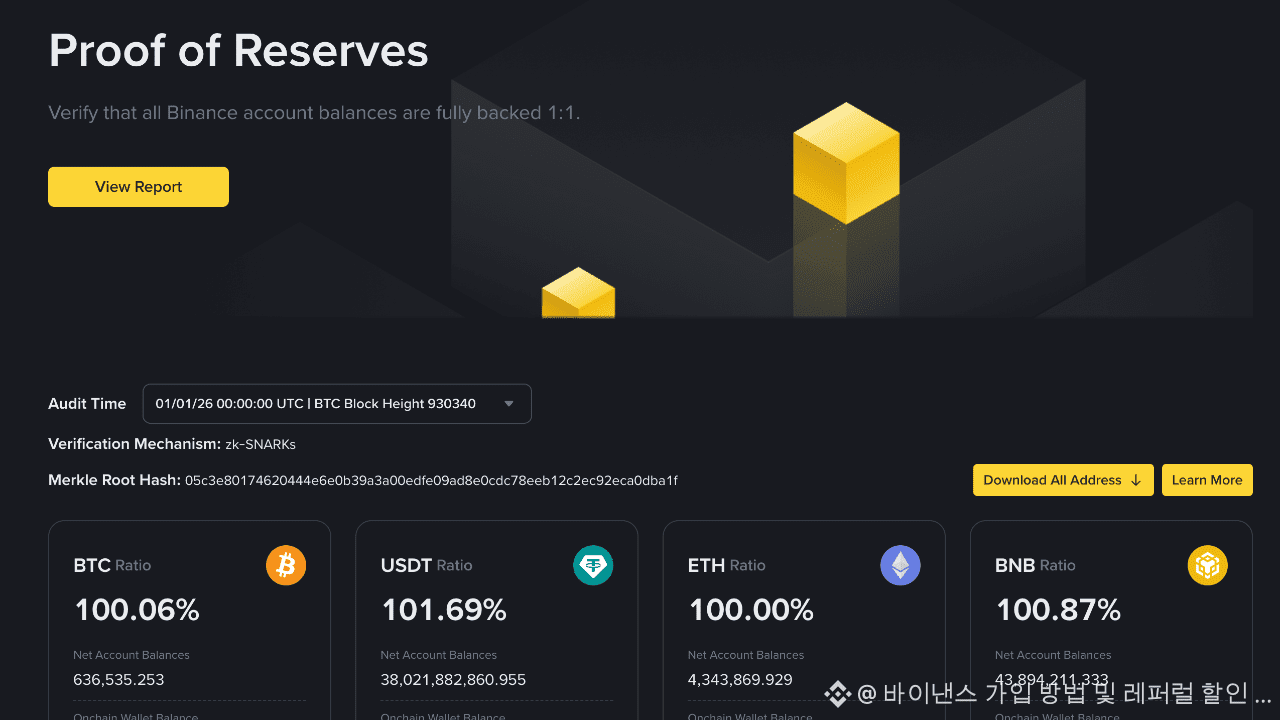
Task: Click the watermark diamond logo near the bottom
Action: pyautogui.click(x=836, y=693)
